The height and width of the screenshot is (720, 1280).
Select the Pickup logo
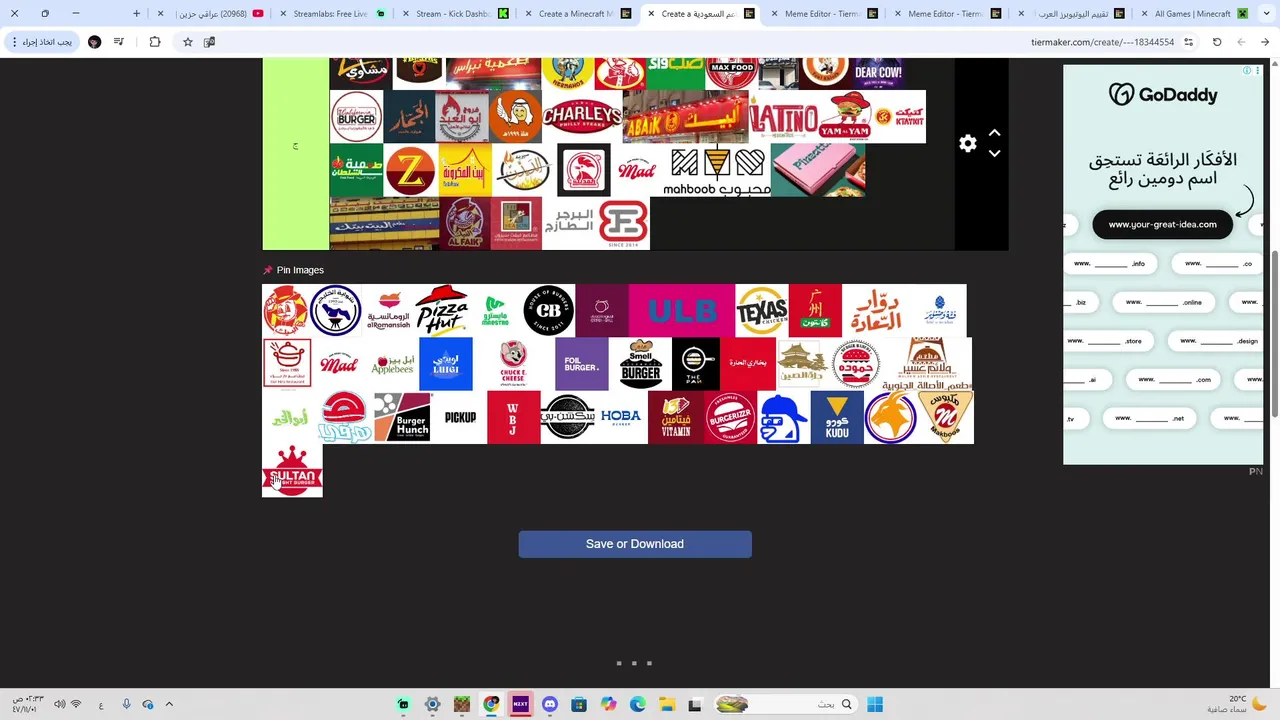tap(460, 417)
